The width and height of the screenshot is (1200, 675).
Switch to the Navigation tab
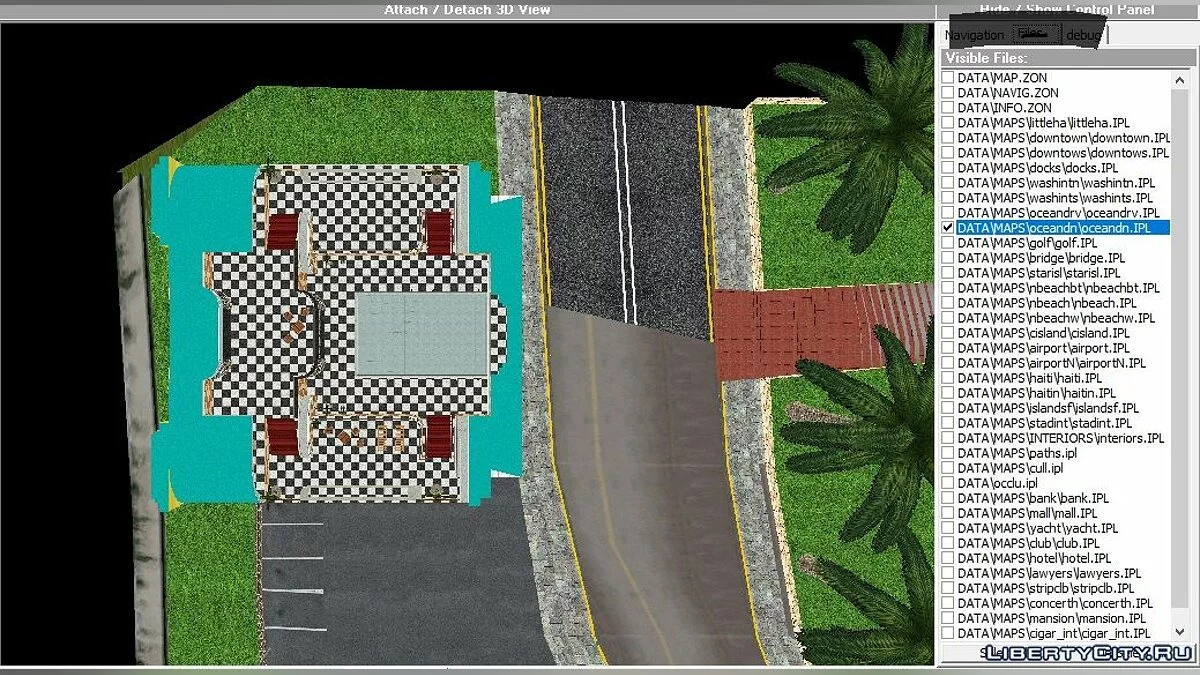[x=974, y=34]
